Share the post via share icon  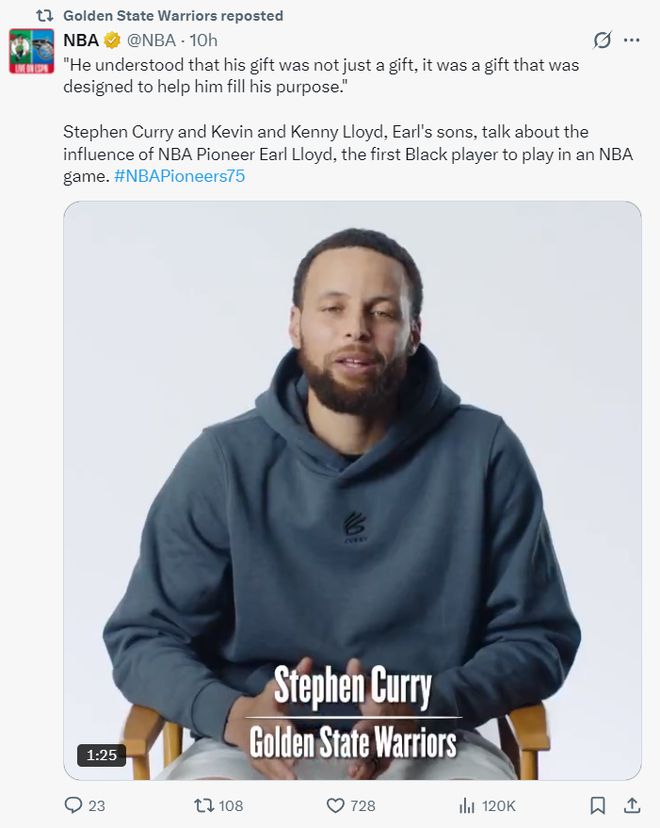[632, 805]
